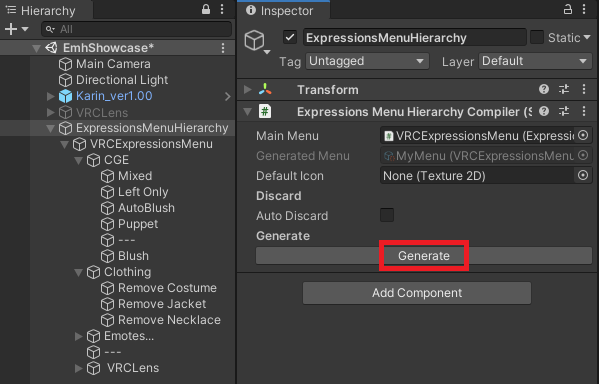The image size is (599, 384).
Task: Click the plus create object icon in Hierarchy
Action: (11, 29)
